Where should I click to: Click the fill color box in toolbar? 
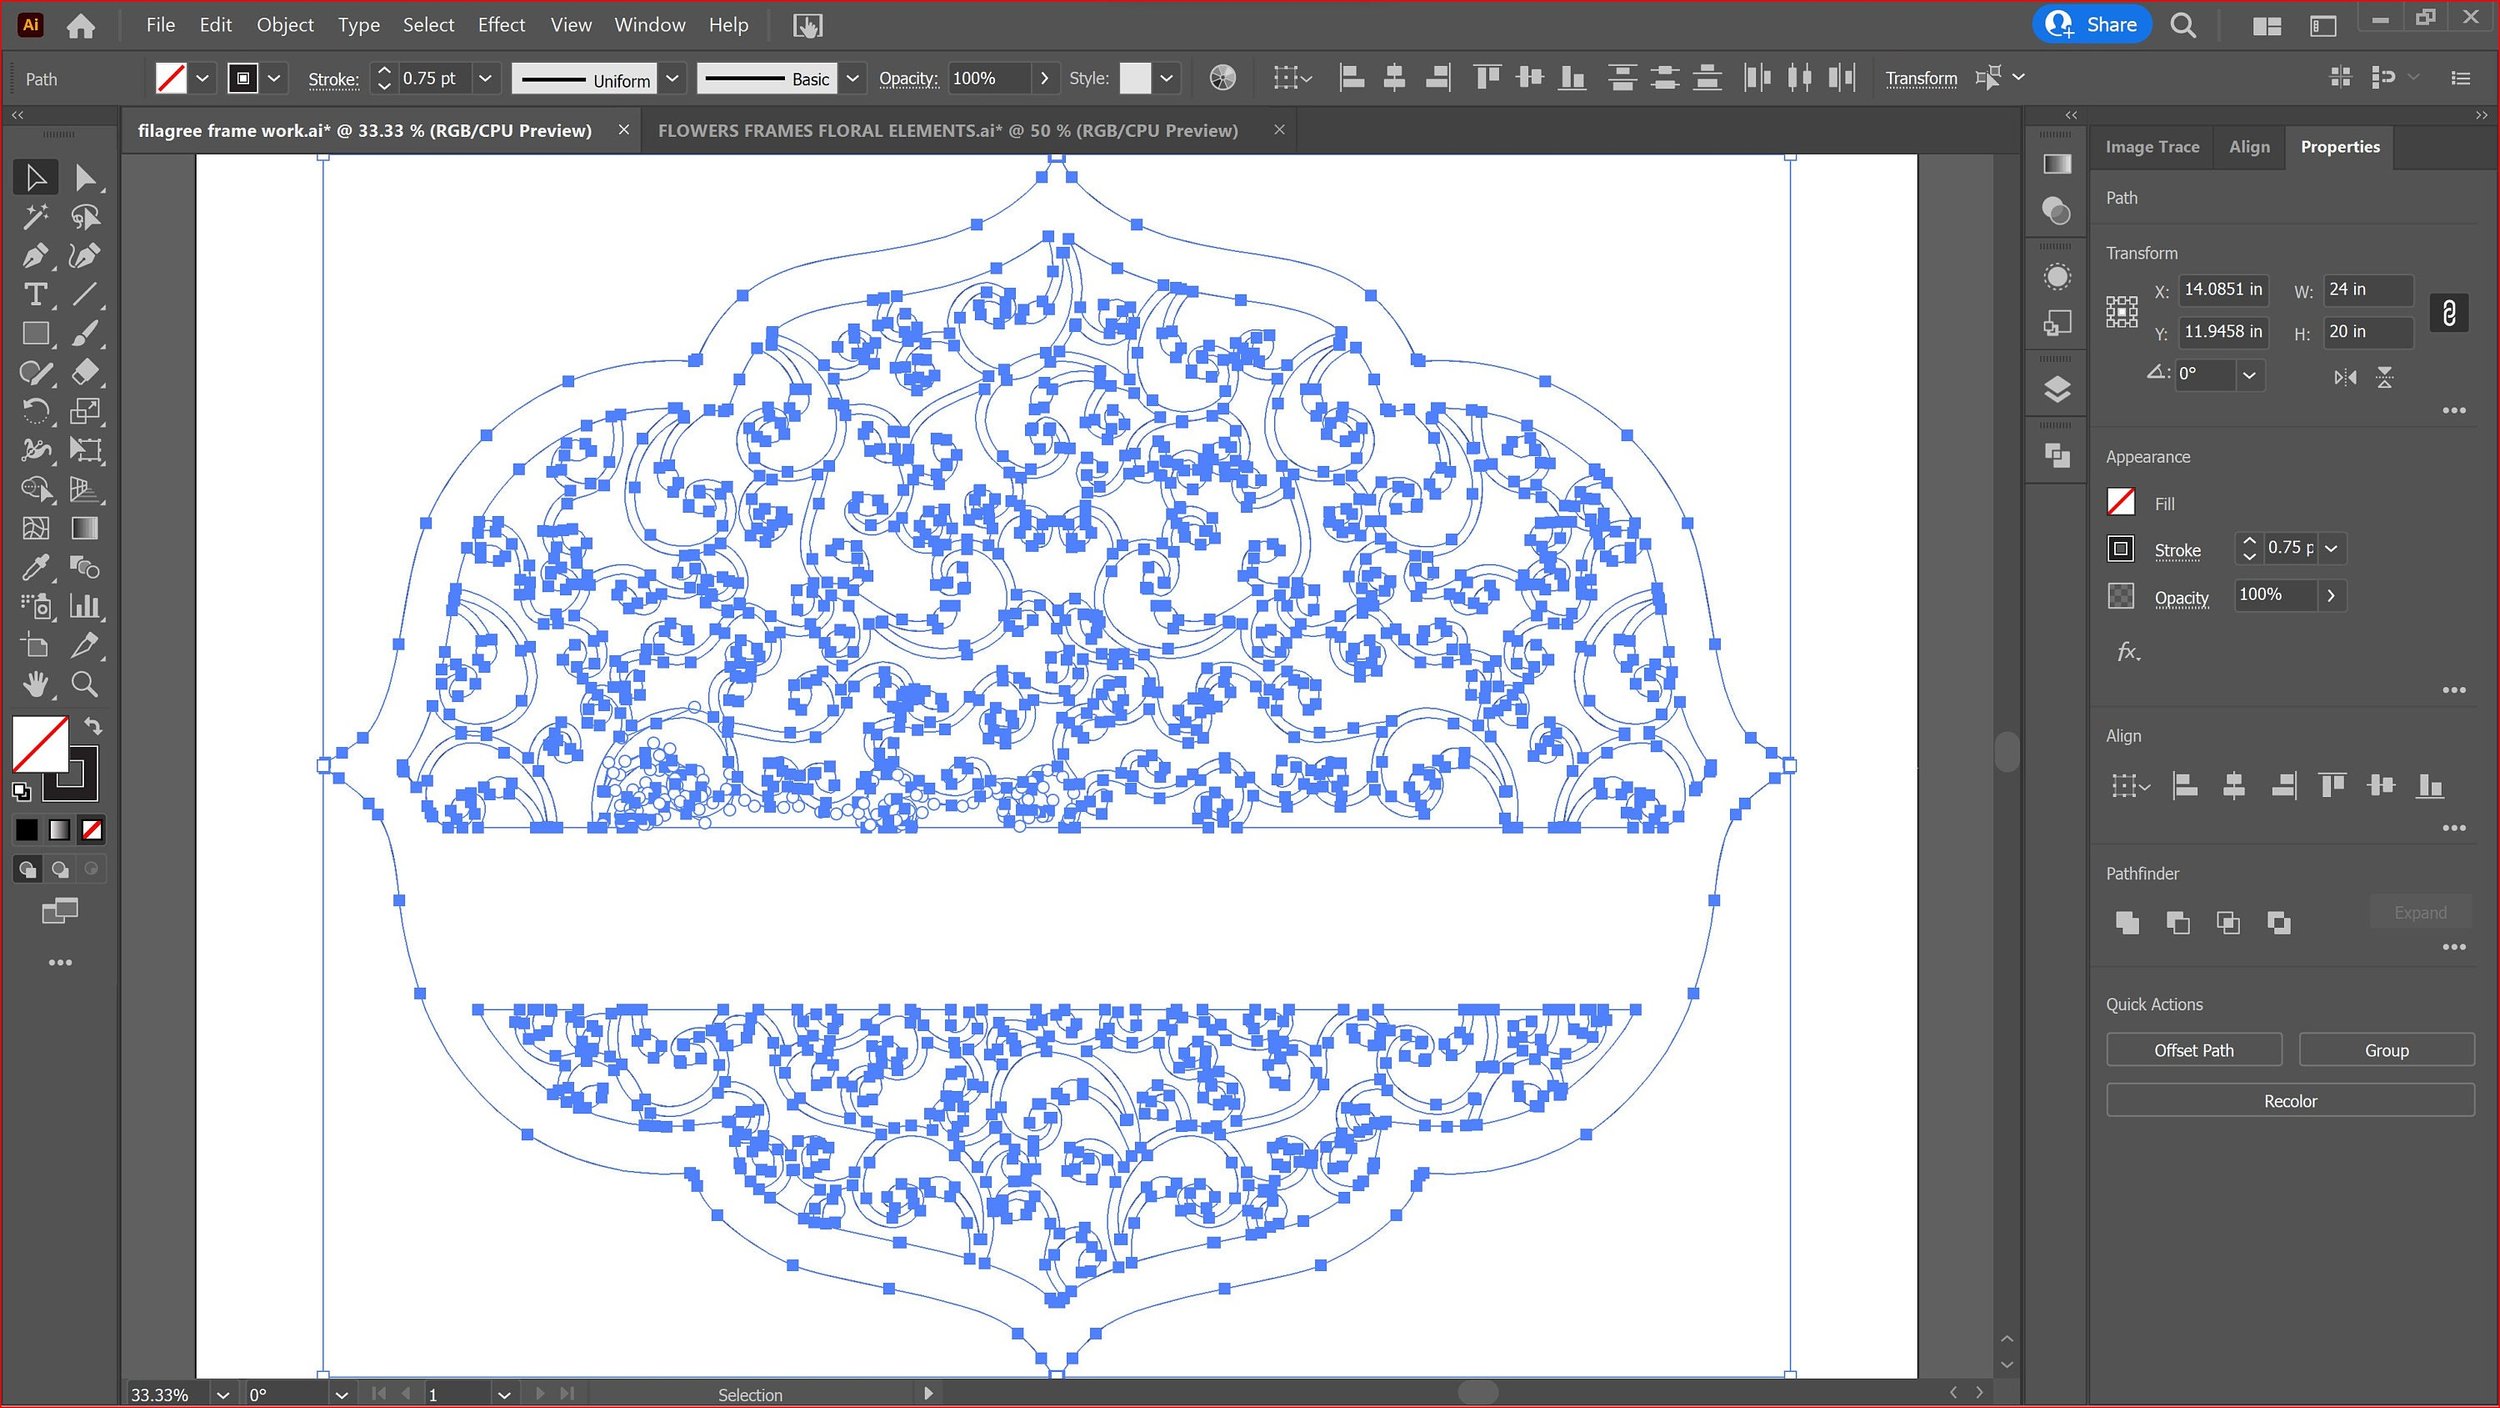[x=40, y=744]
